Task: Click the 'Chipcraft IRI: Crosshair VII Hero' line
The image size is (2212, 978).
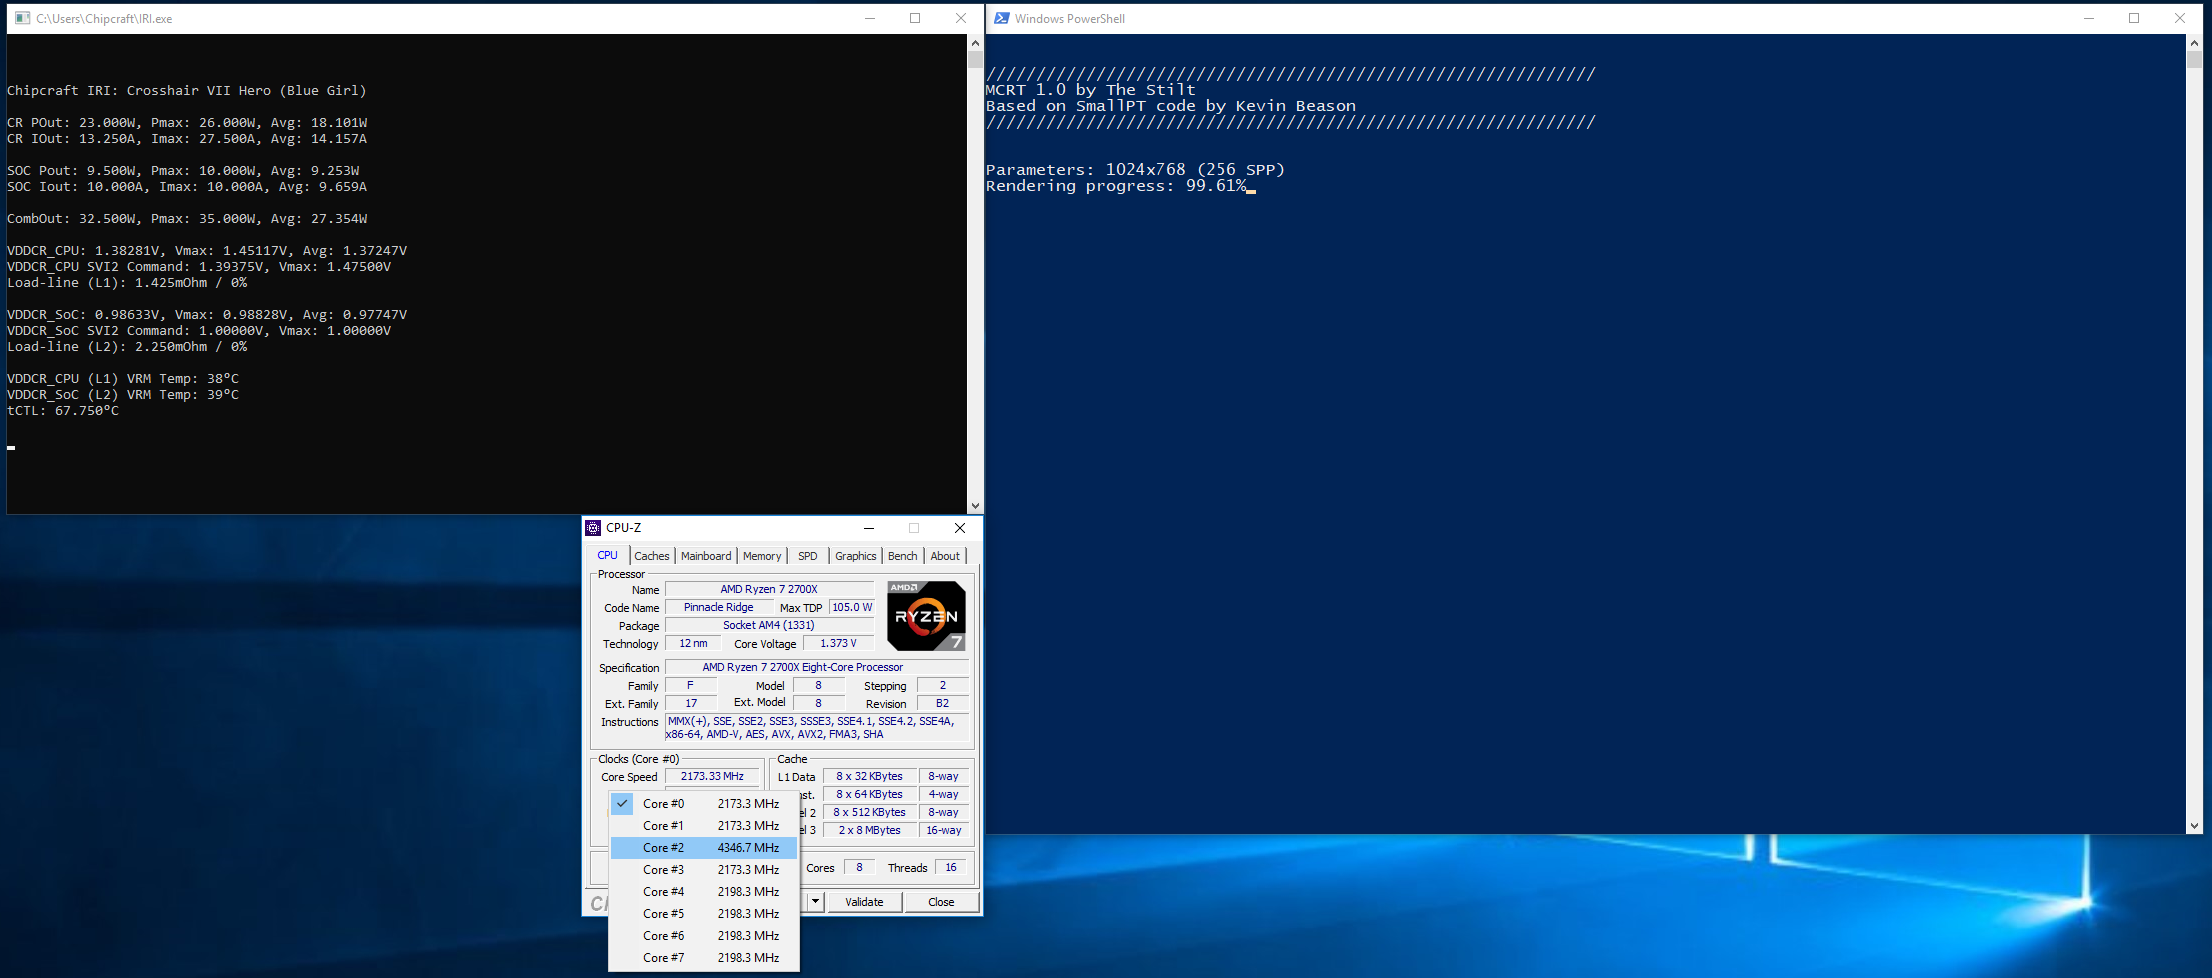Action: 187,91
